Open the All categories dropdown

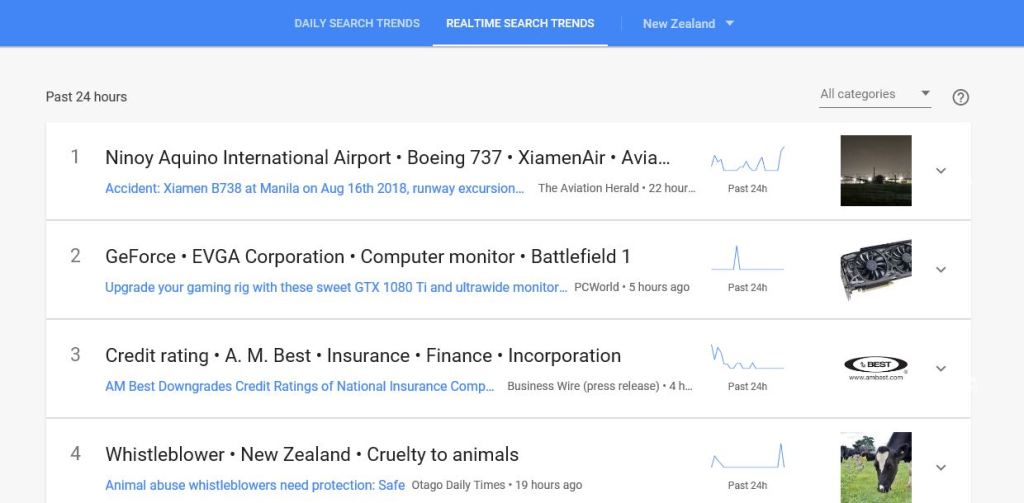(x=874, y=94)
